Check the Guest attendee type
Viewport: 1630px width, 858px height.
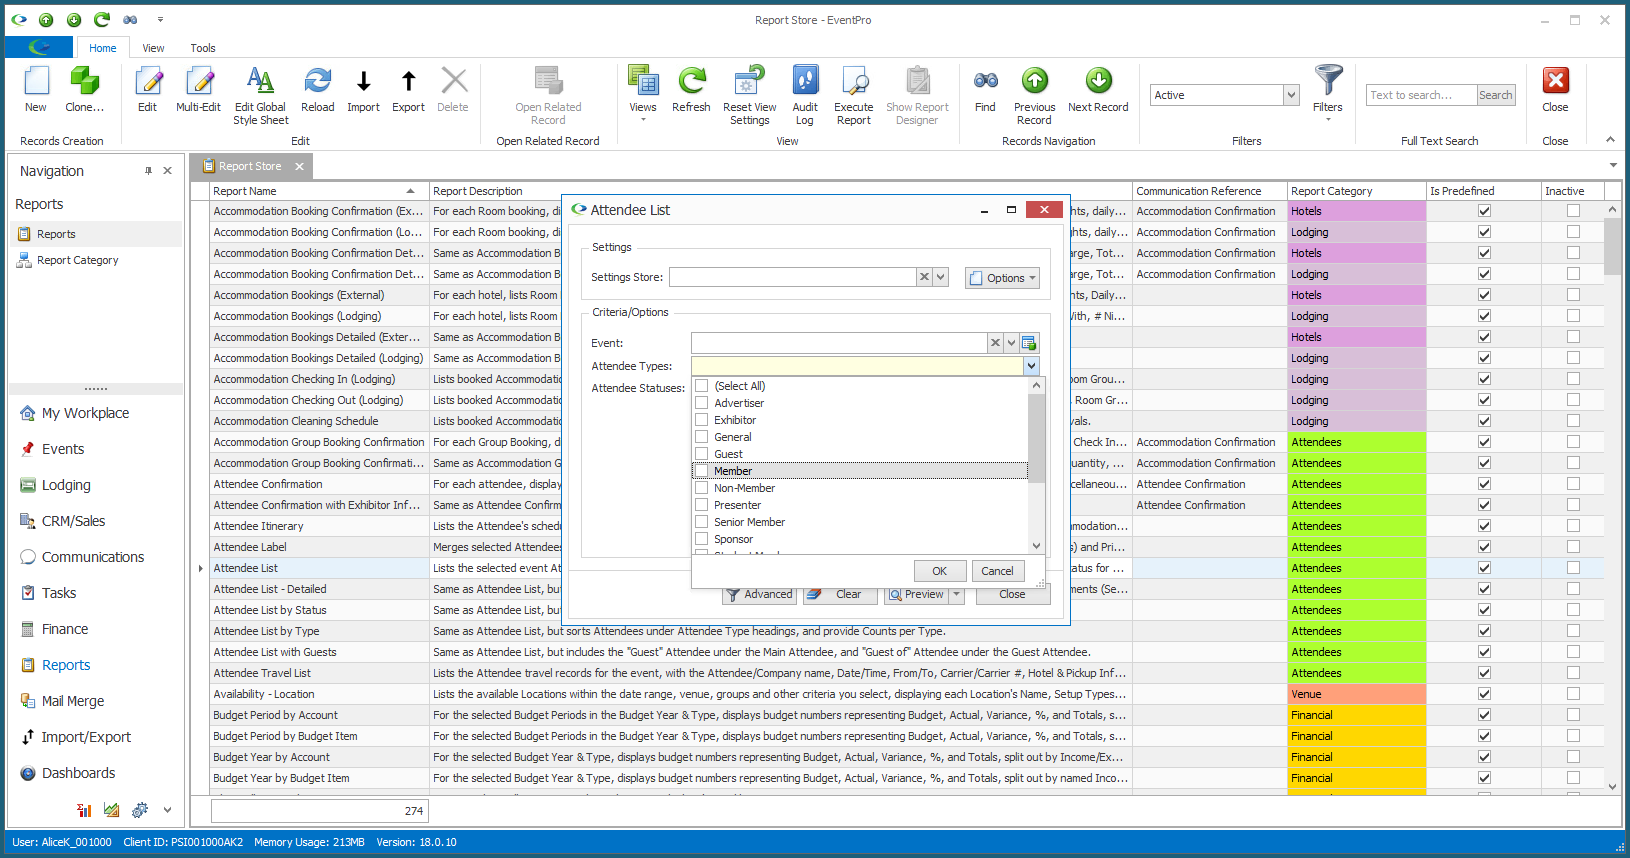point(702,454)
